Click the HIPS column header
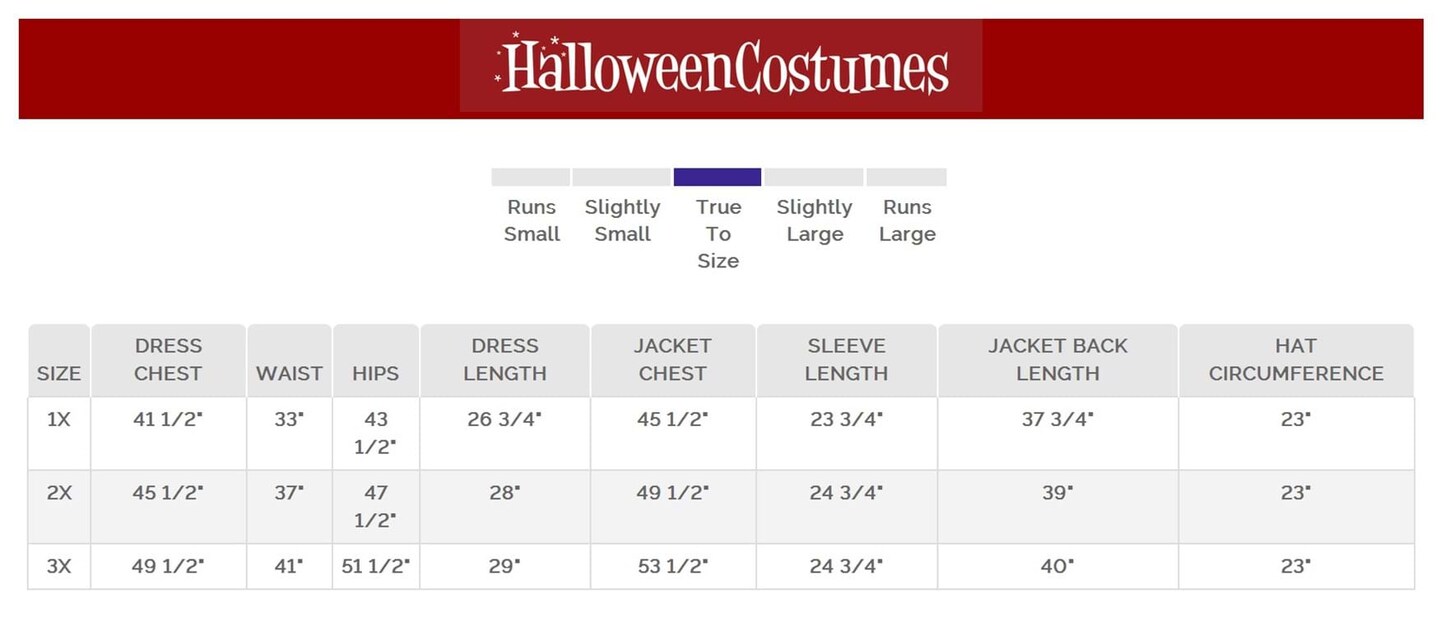Viewport: 1440px width, 617px height. (x=375, y=373)
